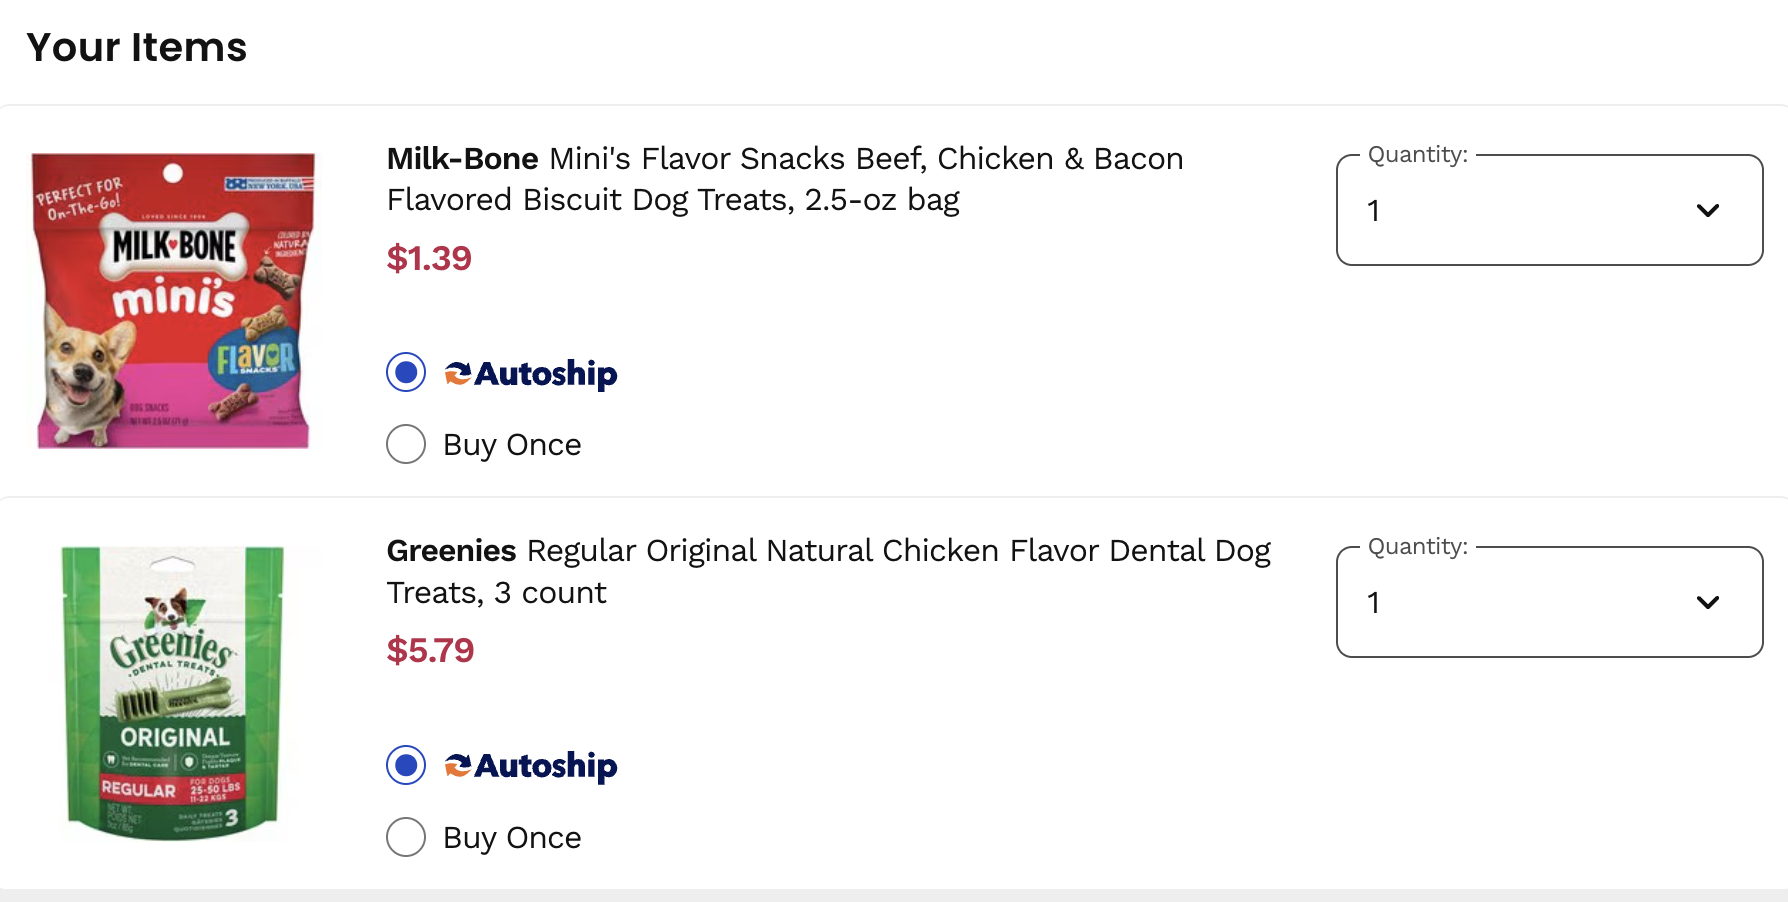This screenshot has height=902, width=1788.
Task: Select Buy Once for the Greenies dental treats
Action: click(406, 837)
